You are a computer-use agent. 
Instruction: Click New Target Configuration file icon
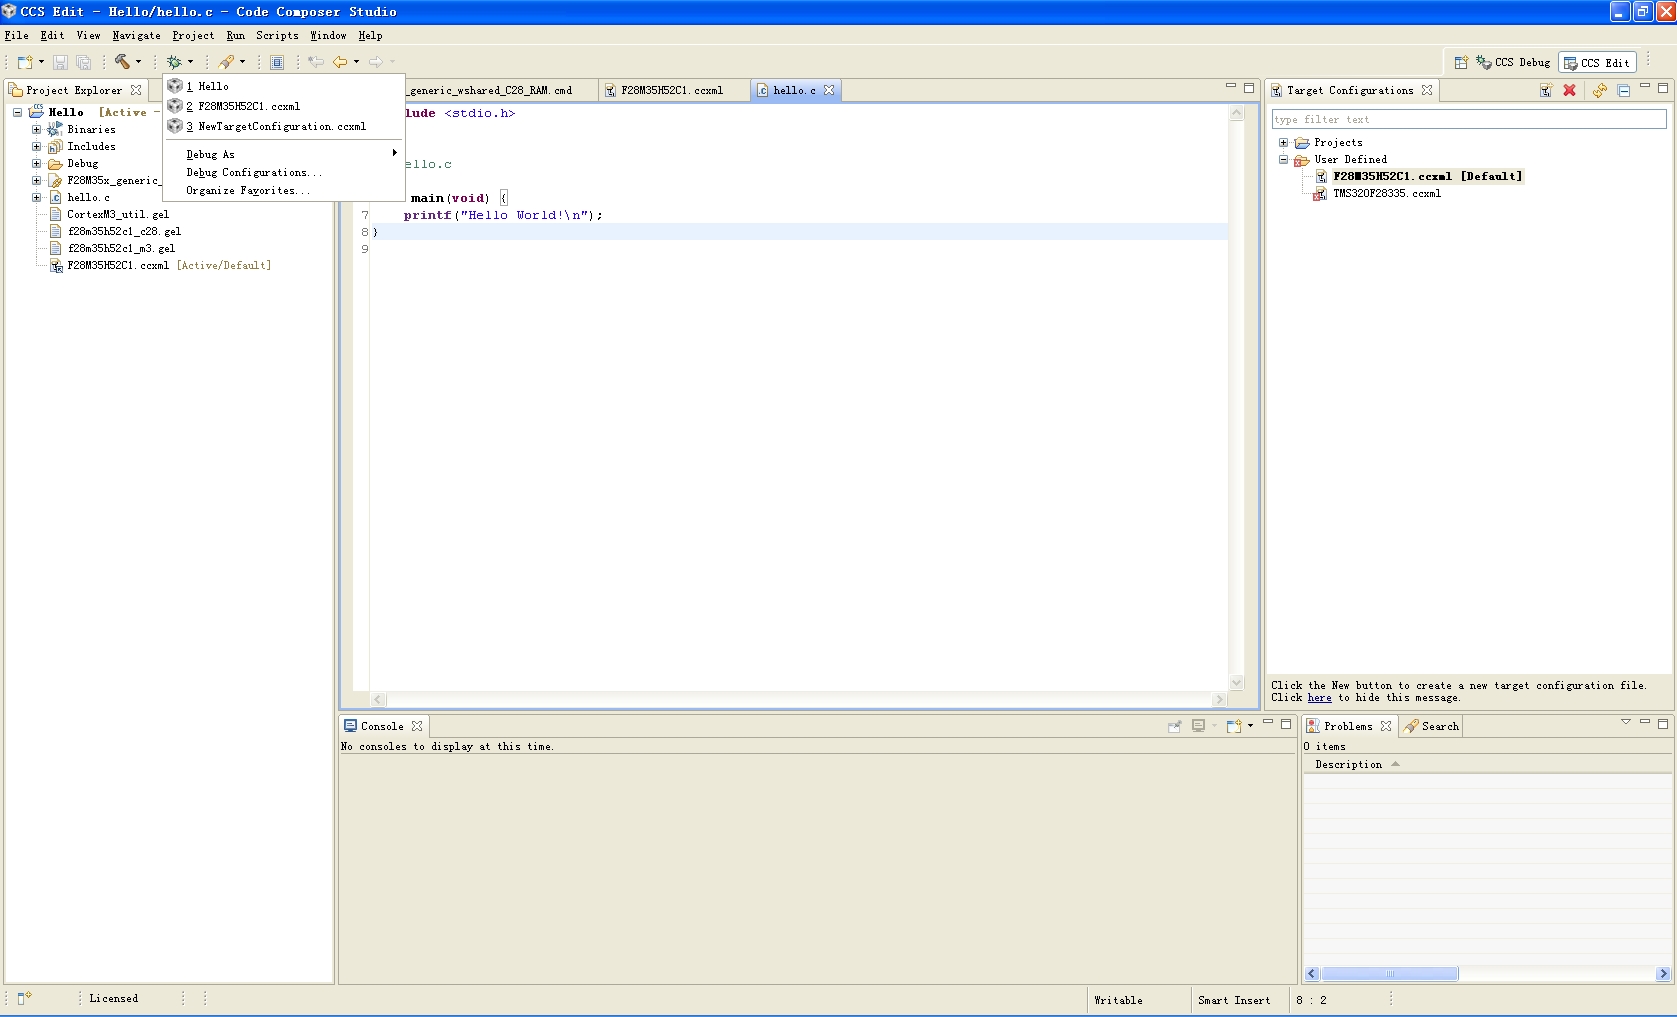tap(1545, 90)
